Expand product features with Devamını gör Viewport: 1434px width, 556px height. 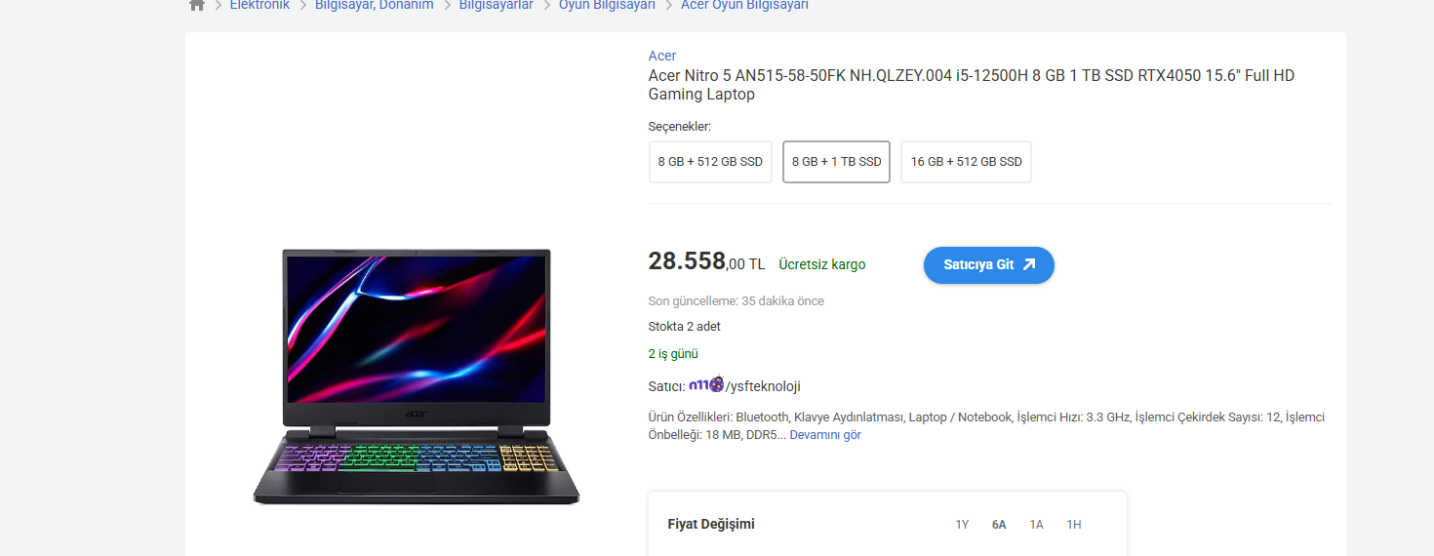tap(825, 435)
